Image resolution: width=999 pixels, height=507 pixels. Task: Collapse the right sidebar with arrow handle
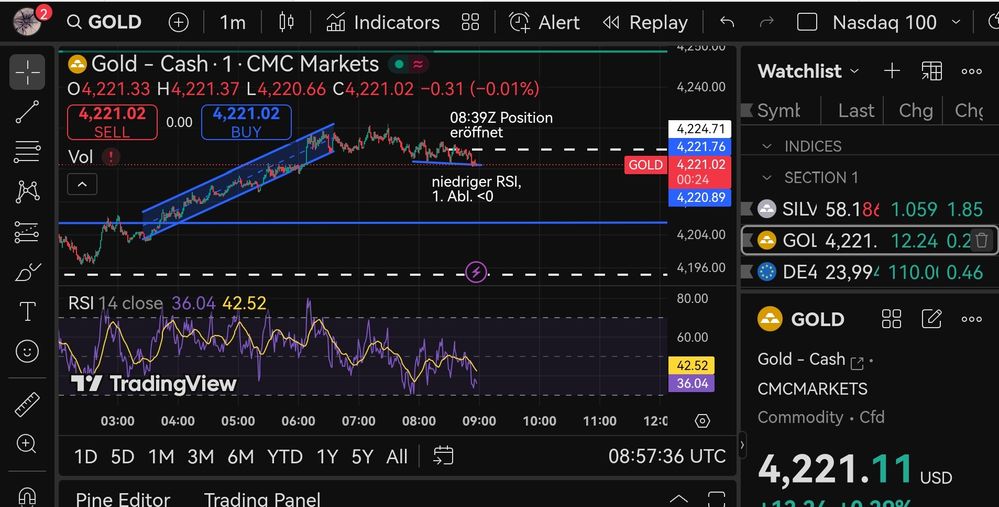742,445
